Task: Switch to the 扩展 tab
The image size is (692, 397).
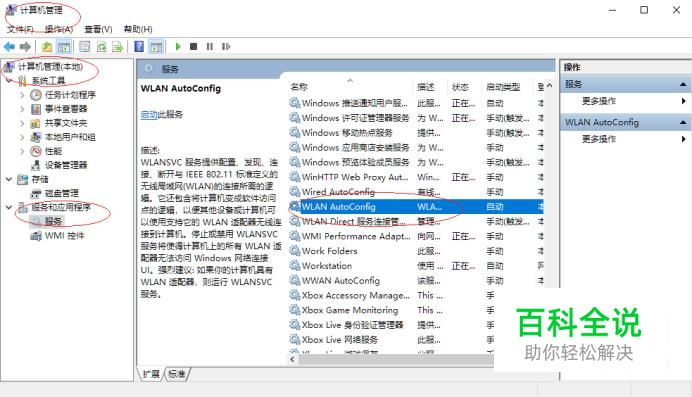Action: [151, 374]
